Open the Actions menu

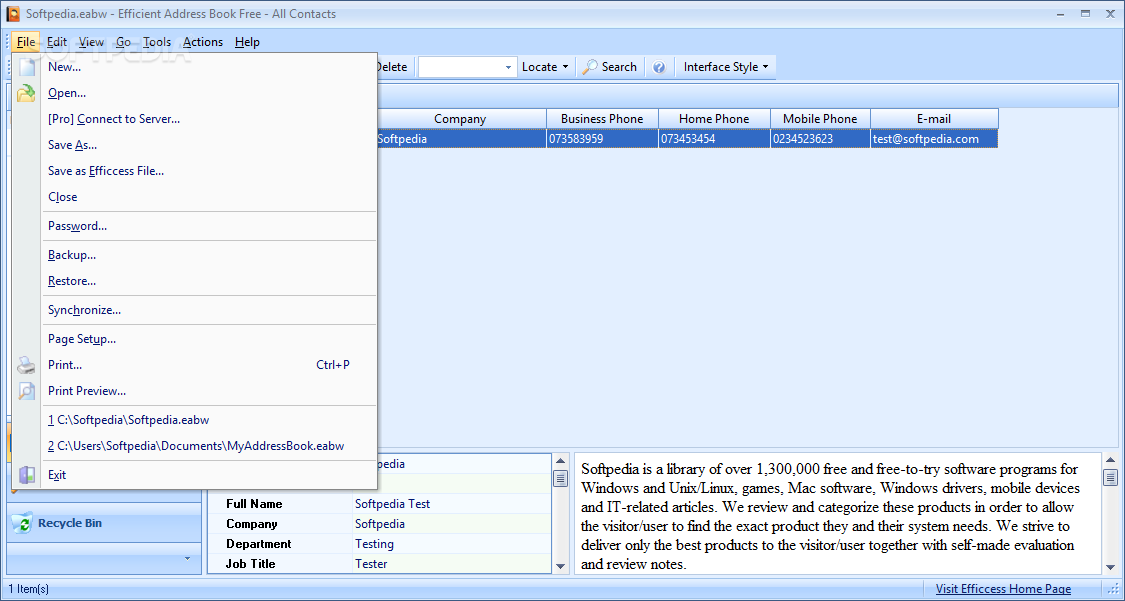coord(203,42)
